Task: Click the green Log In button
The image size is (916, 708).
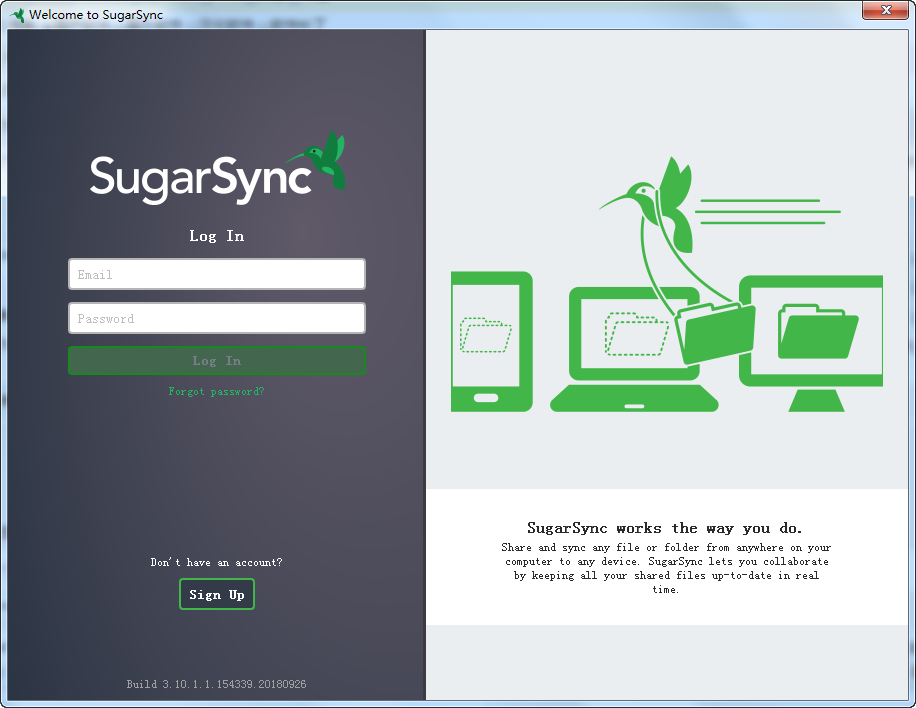Action: 217,360
